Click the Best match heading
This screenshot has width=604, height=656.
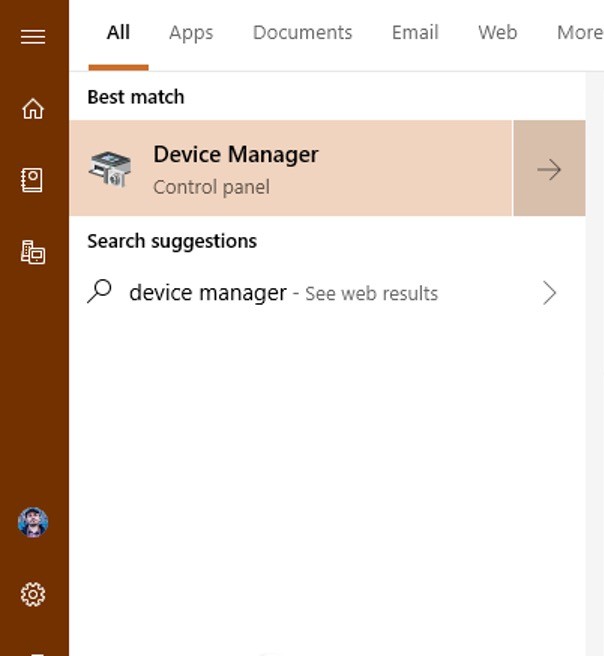click(136, 97)
